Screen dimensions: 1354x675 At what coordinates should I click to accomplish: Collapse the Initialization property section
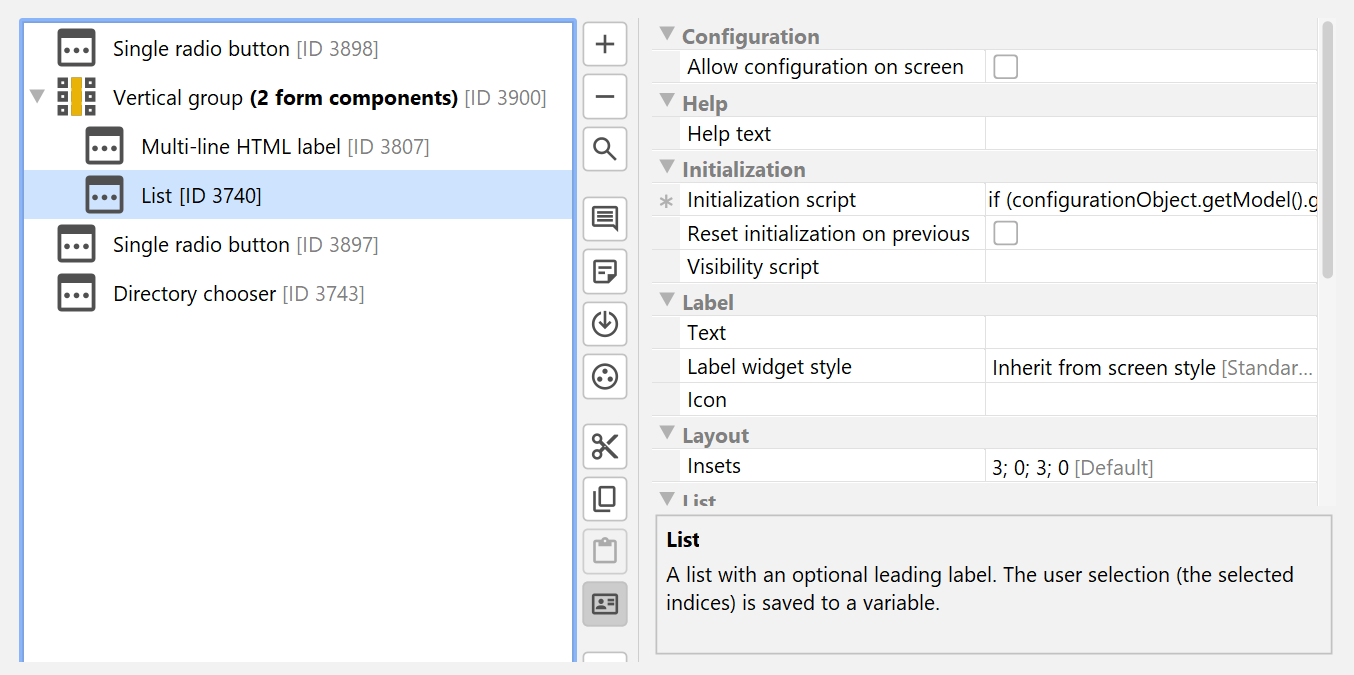pos(667,169)
